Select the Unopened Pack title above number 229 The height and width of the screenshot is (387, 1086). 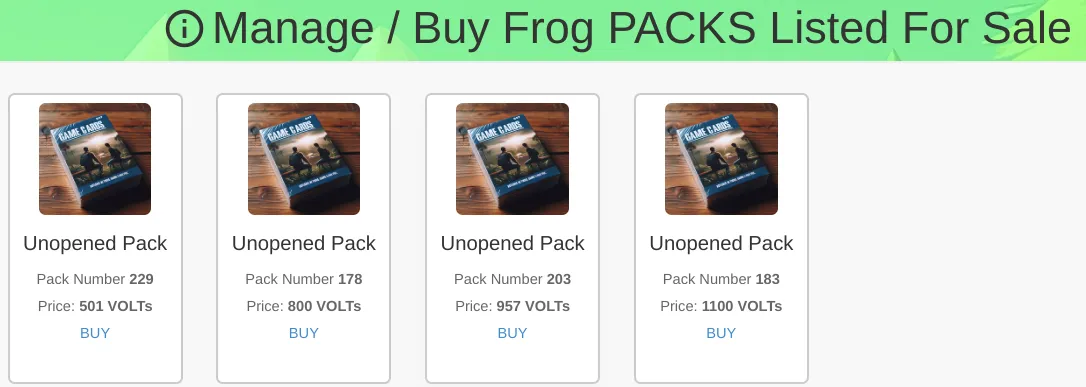[95, 244]
